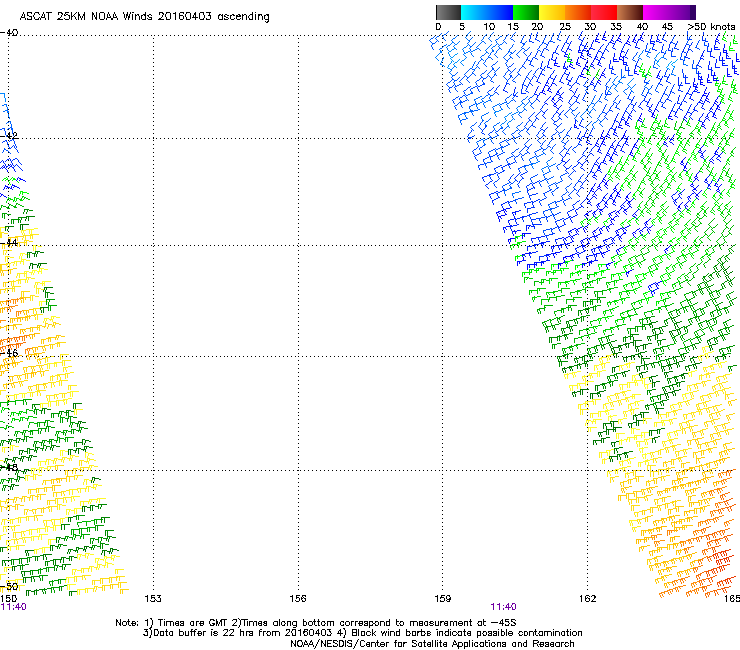This screenshot has height=650, width=740.
Task: Click the '30' label under color bar
Action: pyautogui.click(x=590, y=27)
